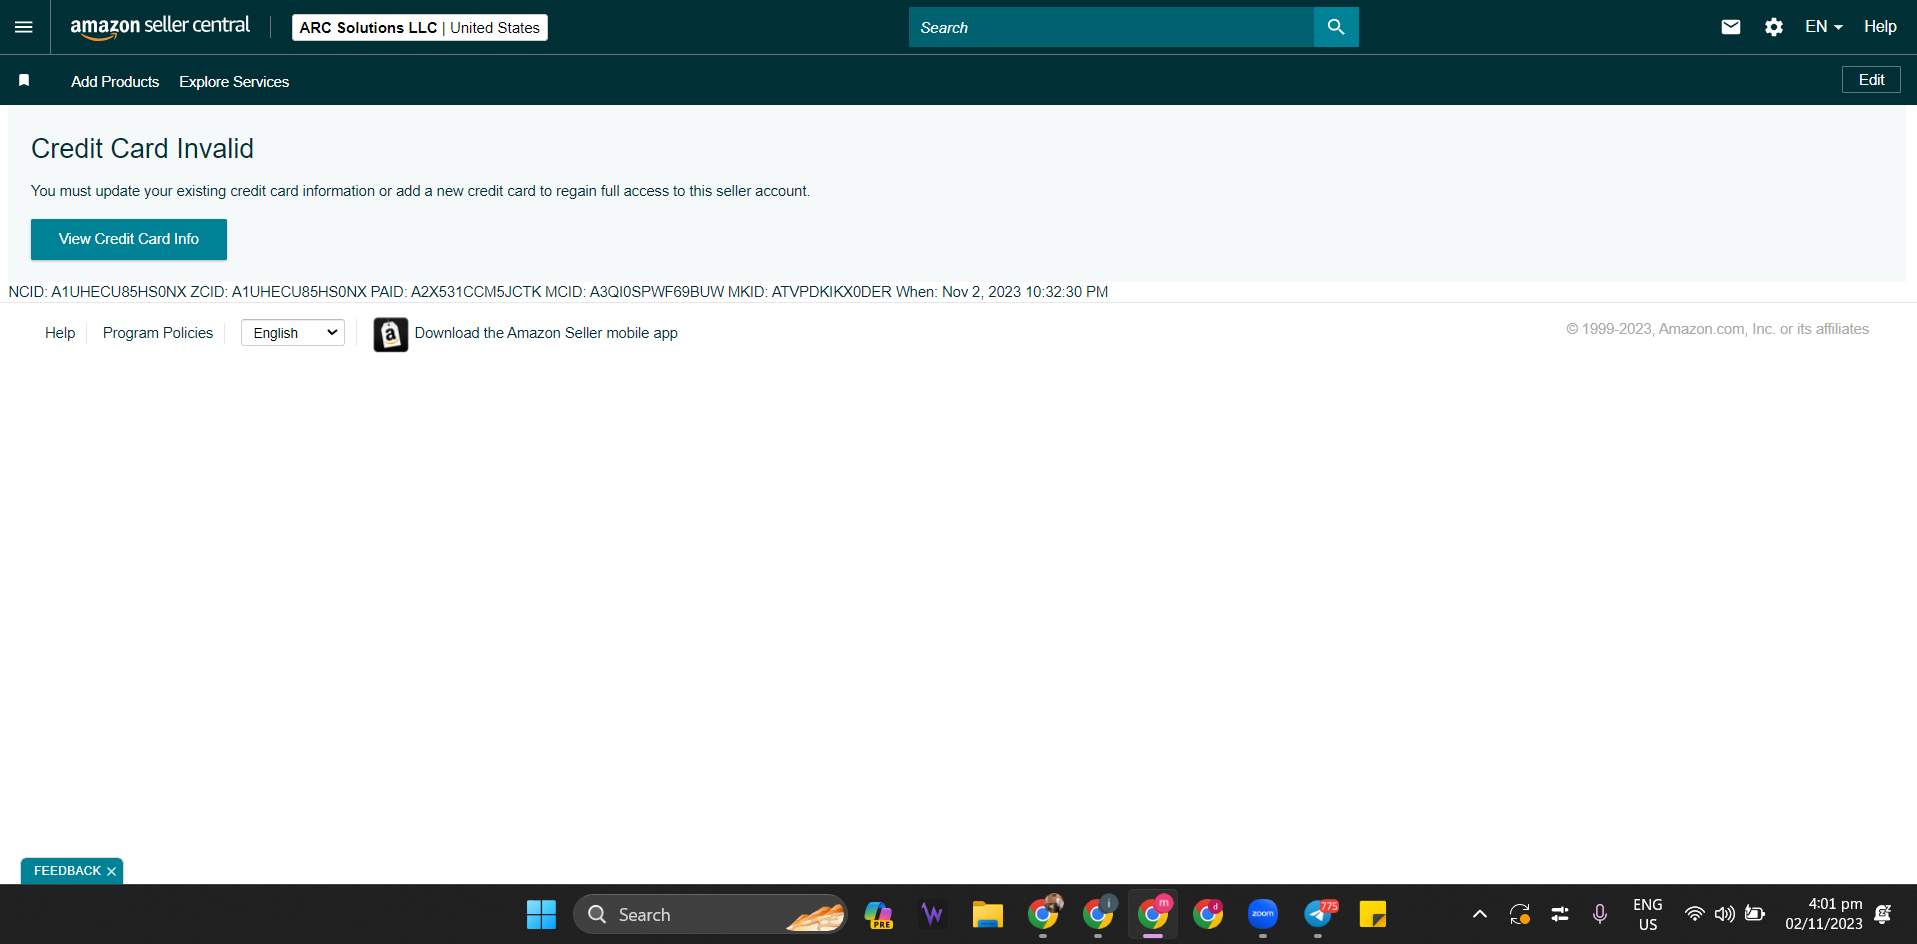Expand the EN language dropdown in header
This screenshot has width=1917, height=944.
pyautogui.click(x=1824, y=27)
